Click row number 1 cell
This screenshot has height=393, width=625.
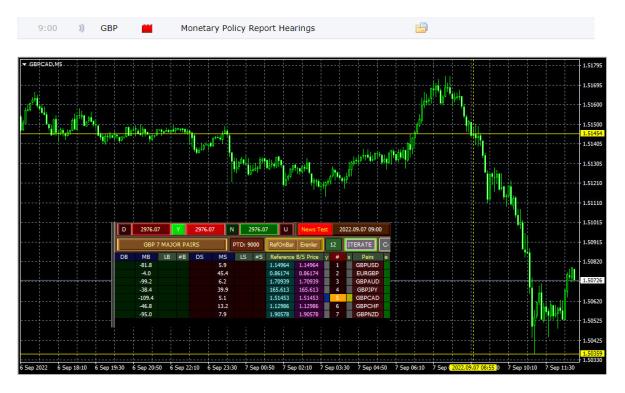338,265
